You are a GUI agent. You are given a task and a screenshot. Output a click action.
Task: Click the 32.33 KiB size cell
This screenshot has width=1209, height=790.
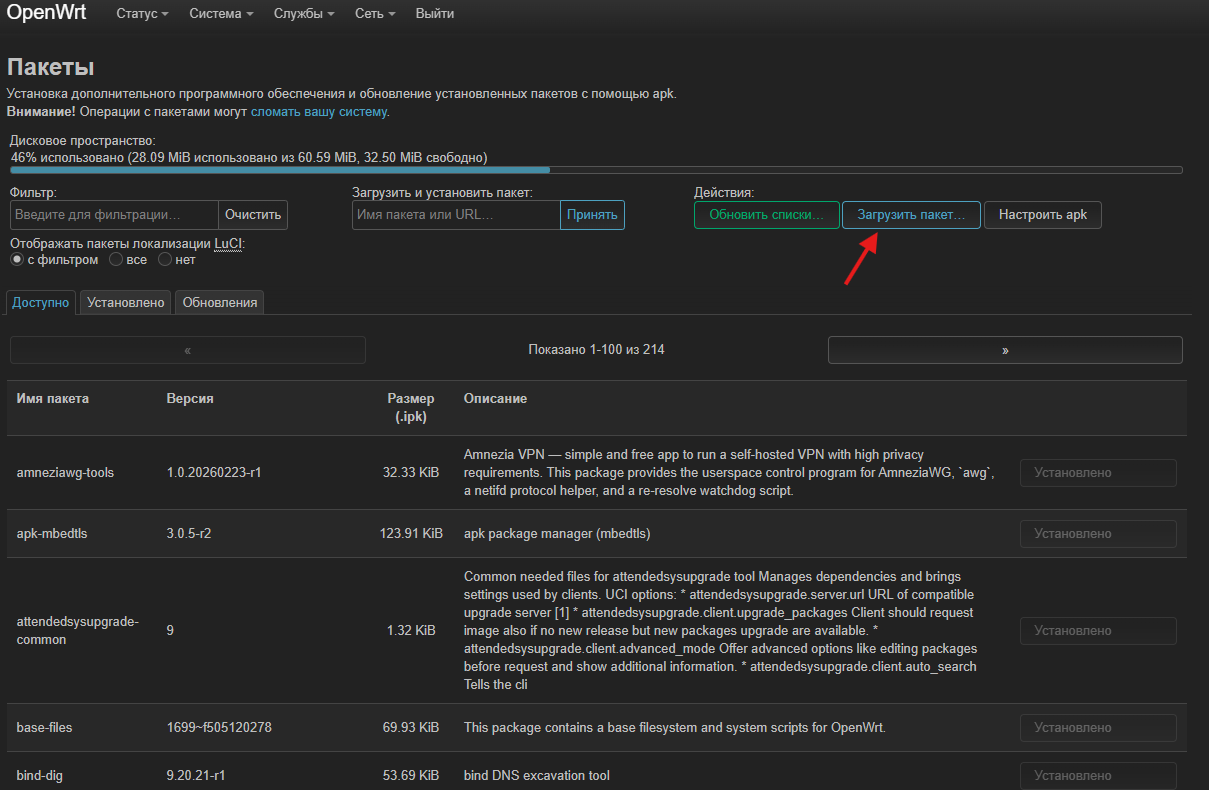point(409,473)
